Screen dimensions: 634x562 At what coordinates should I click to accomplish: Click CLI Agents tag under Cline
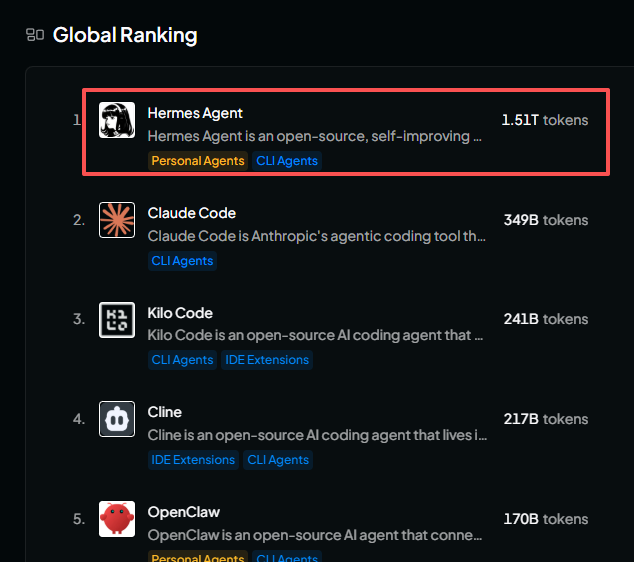(278, 460)
